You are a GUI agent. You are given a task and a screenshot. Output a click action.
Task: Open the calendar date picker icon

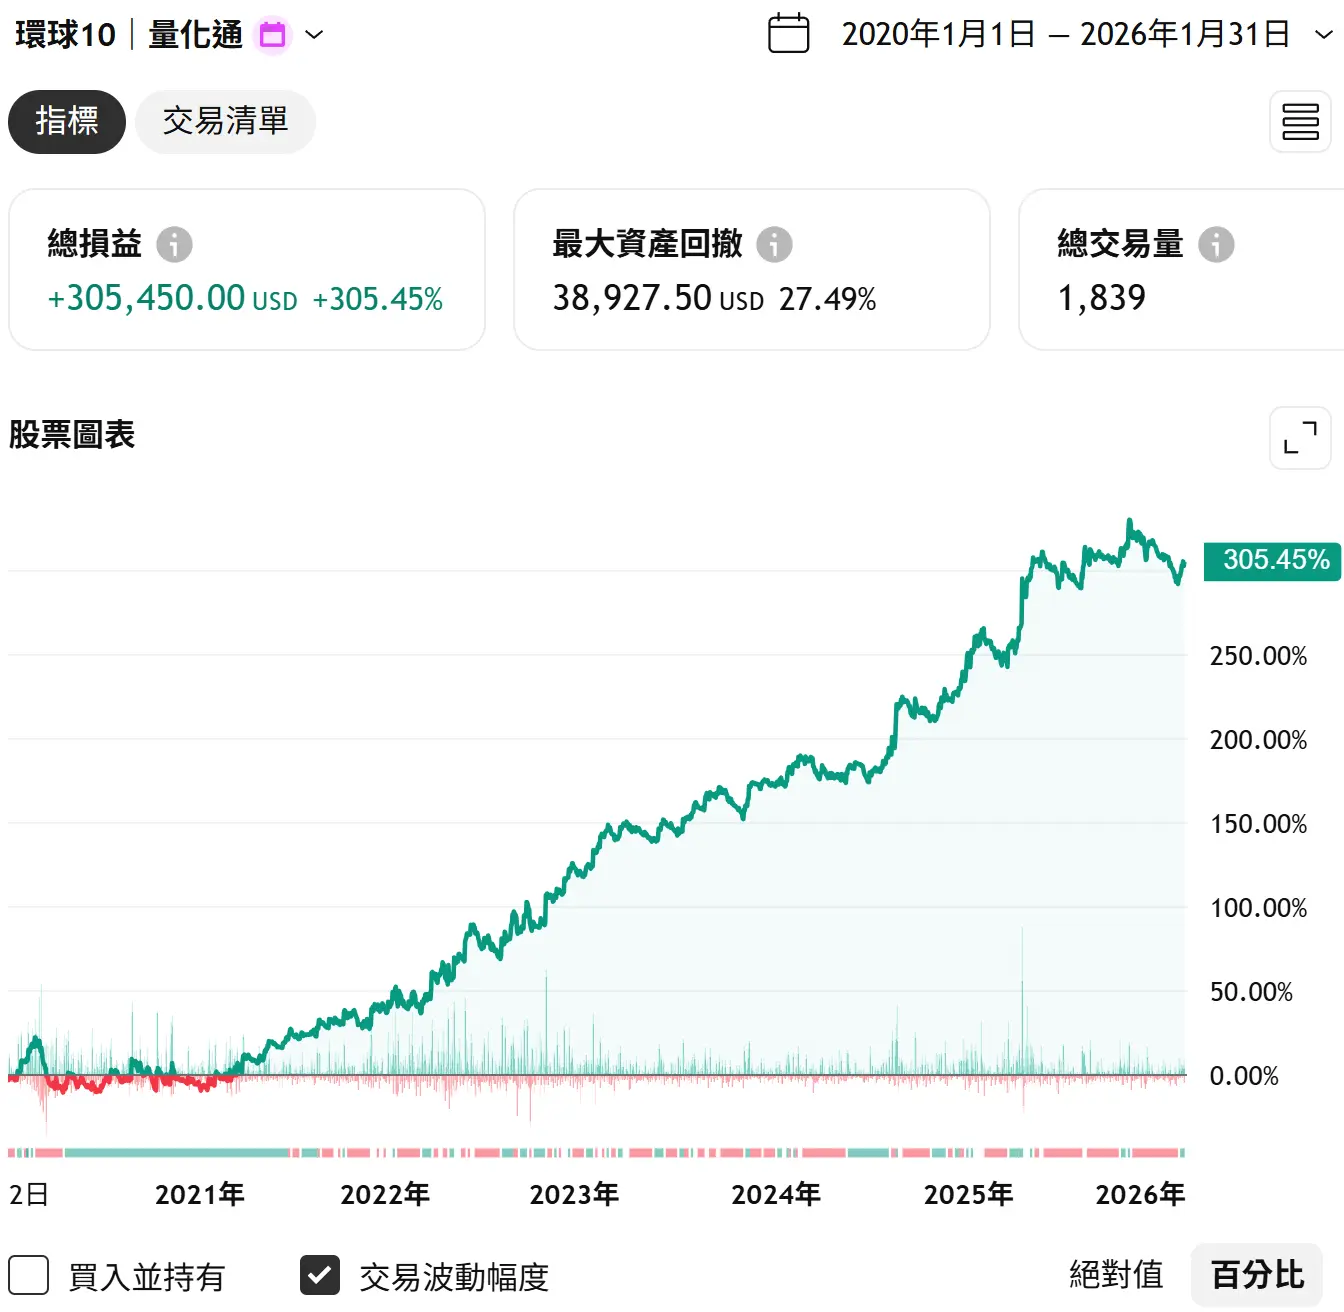click(x=788, y=34)
